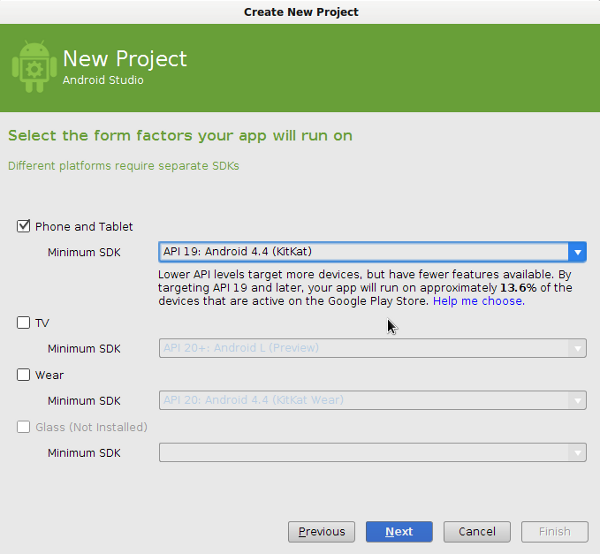
Task: Click the Wear label text
Action: (49, 375)
